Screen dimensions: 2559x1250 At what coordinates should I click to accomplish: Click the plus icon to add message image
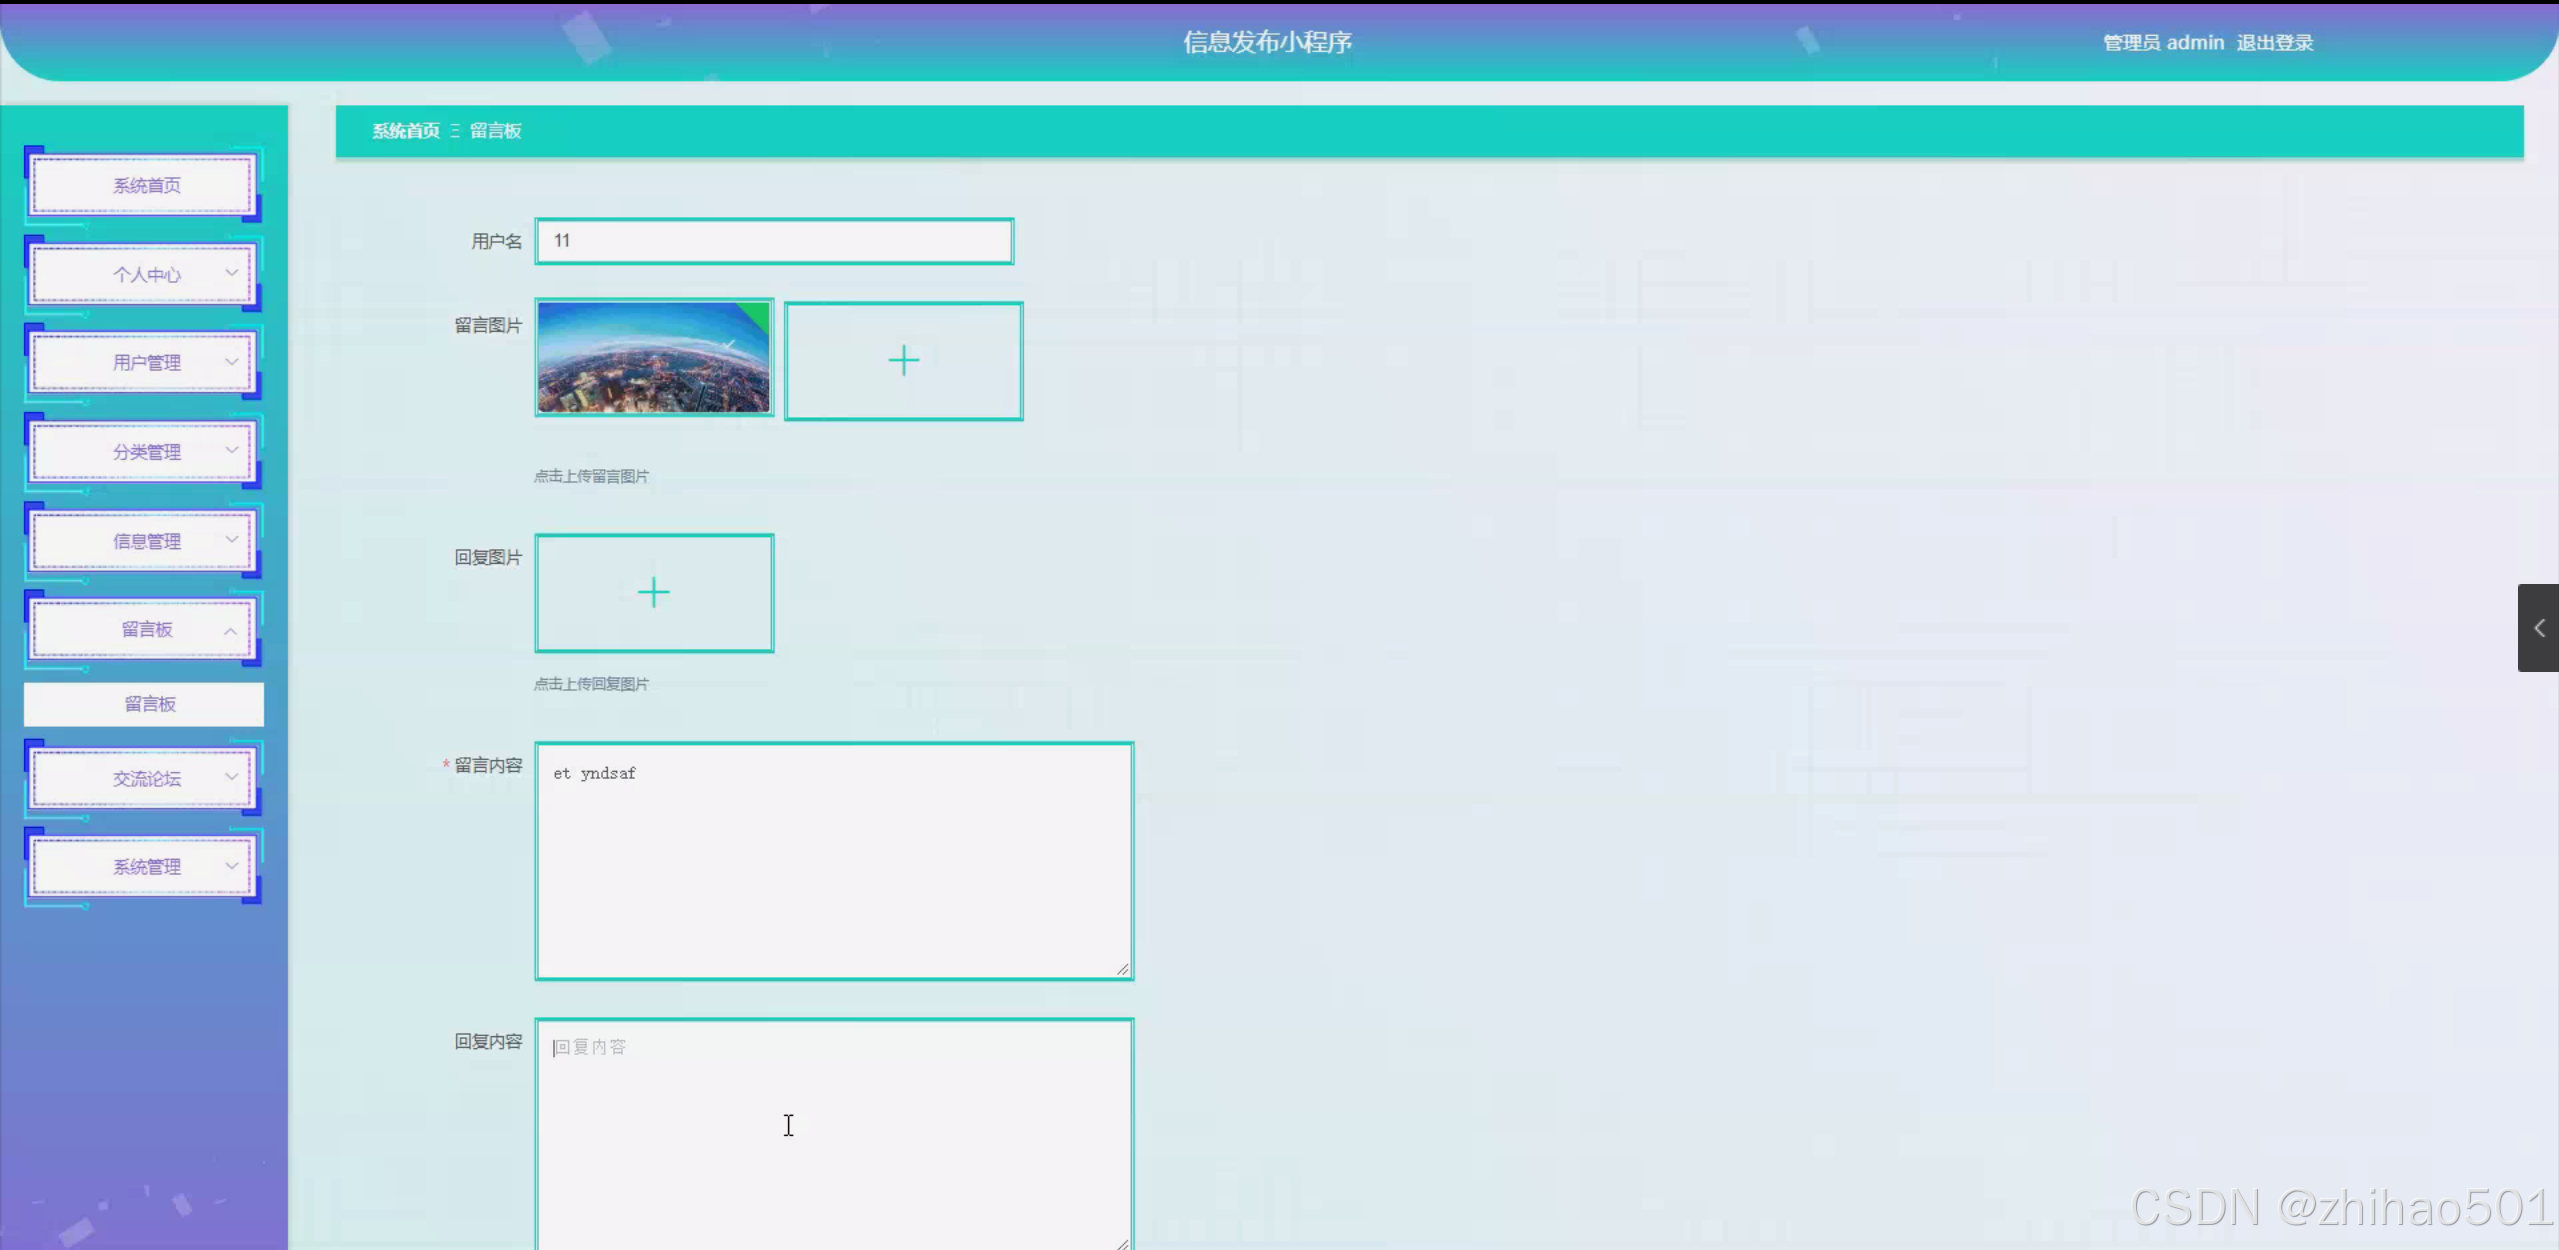point(903,361)
